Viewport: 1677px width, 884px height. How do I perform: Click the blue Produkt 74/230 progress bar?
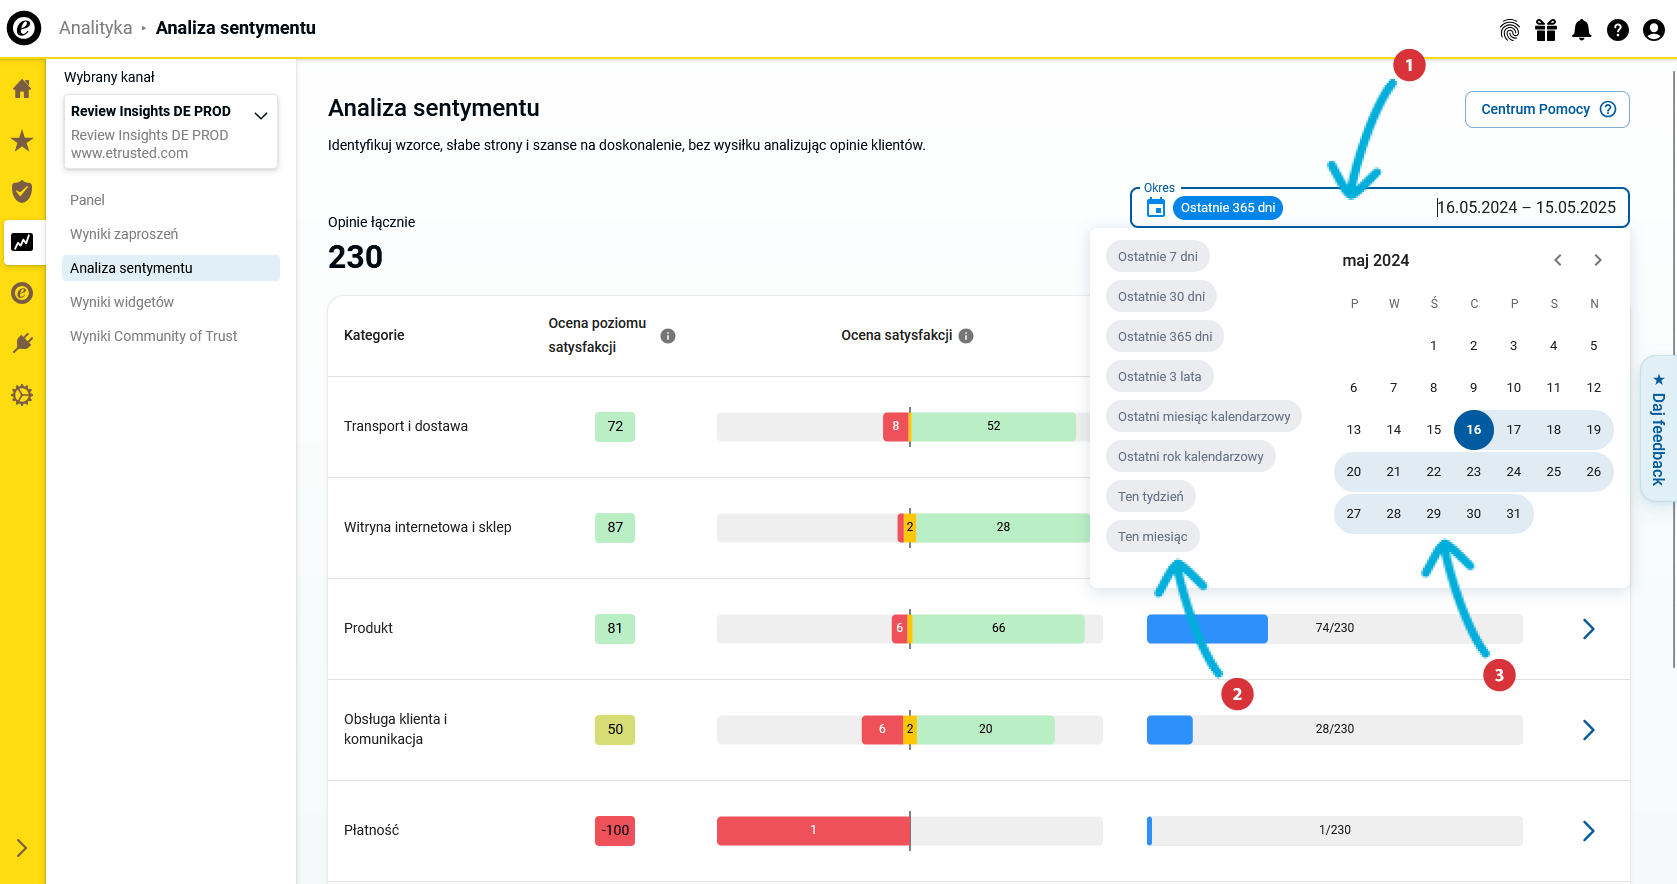click(x=1206, y=629)
